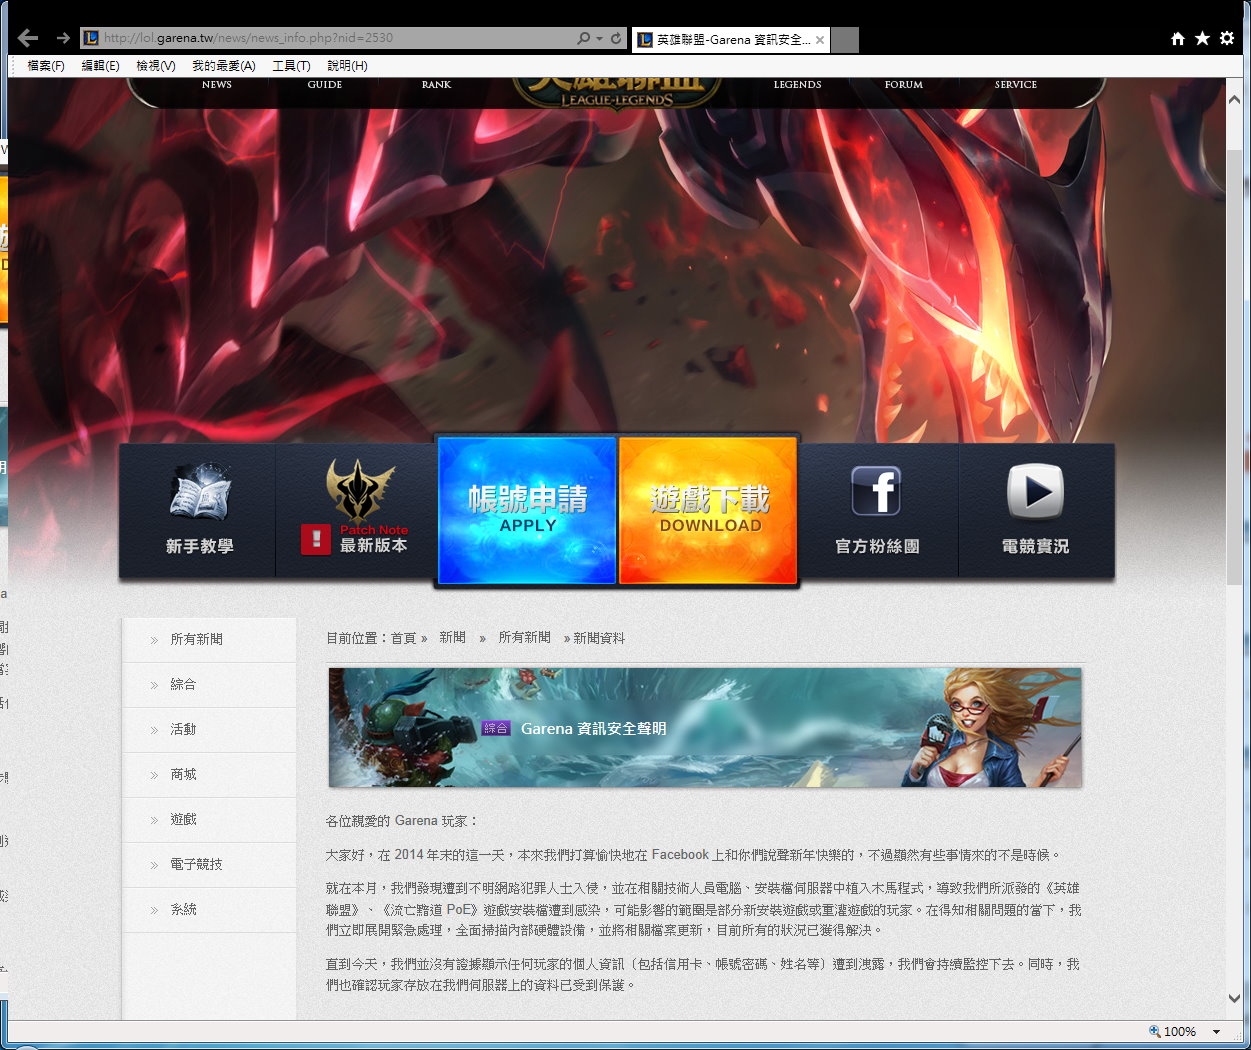The image size is (1251, 1050).
Task: Click the page scrollbar up arrow
Action: click(x=1234, y=99)
